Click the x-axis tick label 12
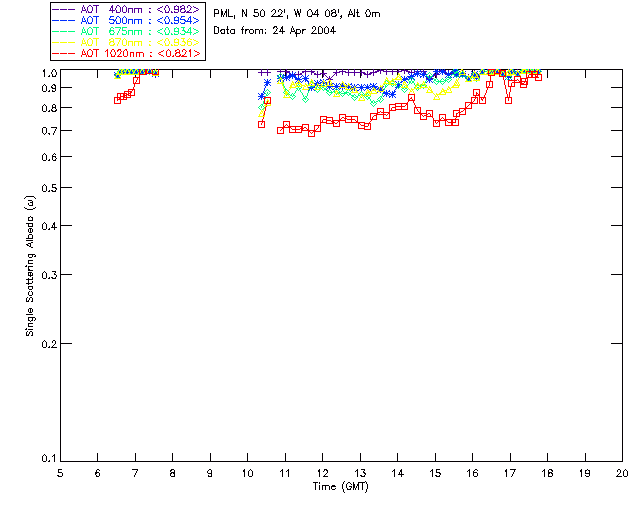The height and width of the screenshot is (512, 640). pyautogui.click(x=322, y=473)
